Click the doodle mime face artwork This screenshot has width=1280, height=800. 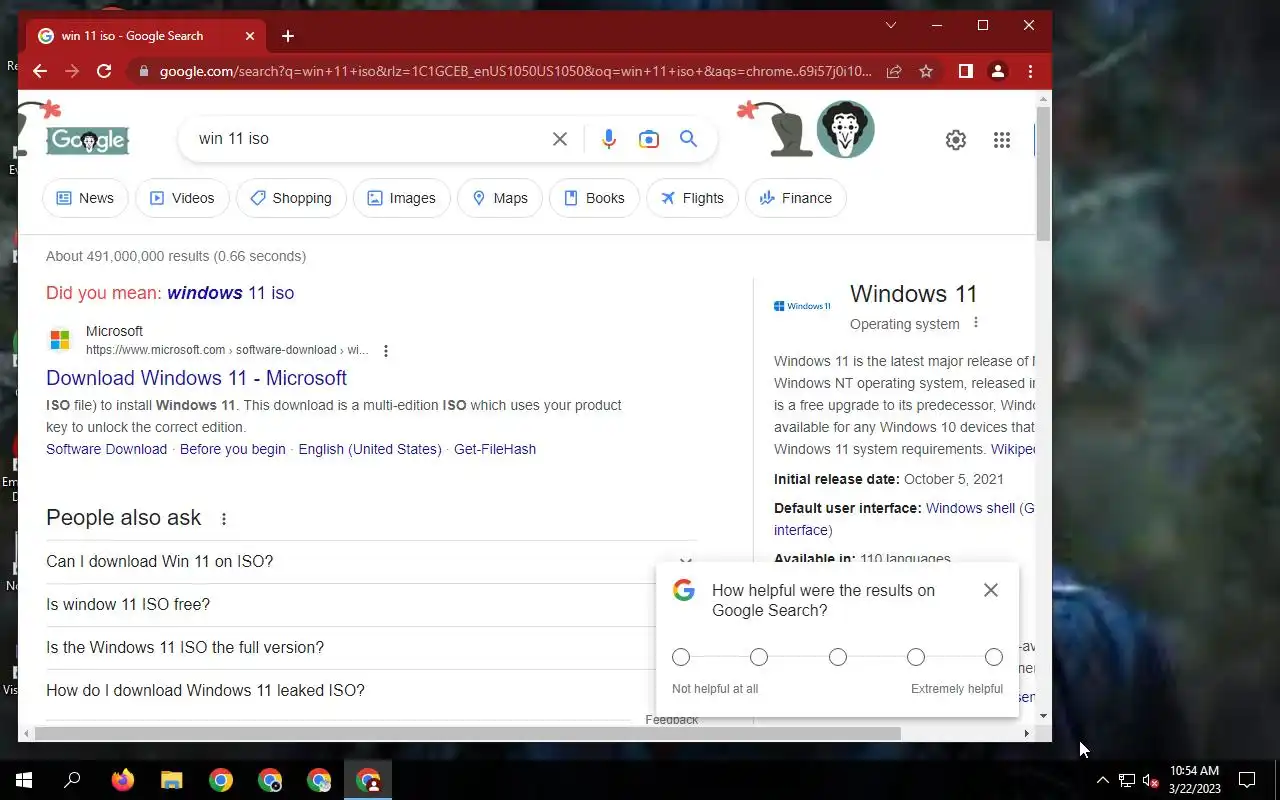tap(845, 130)
